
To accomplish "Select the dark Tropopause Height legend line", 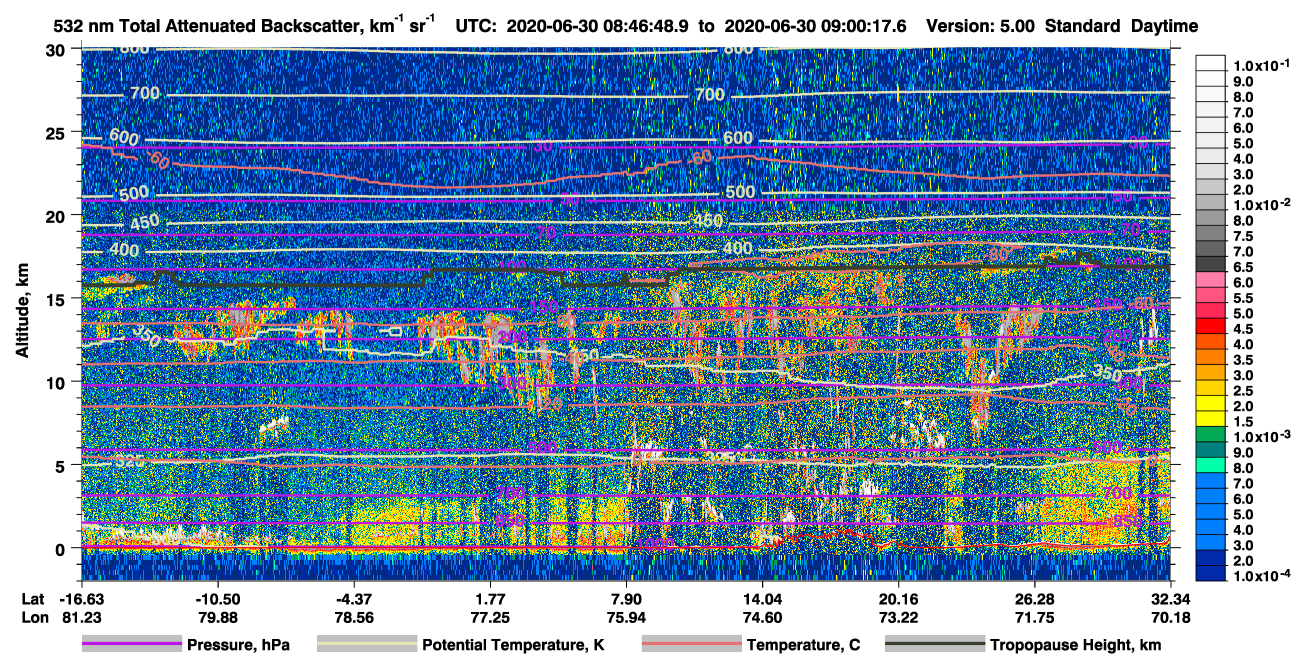I will [935, 645].
